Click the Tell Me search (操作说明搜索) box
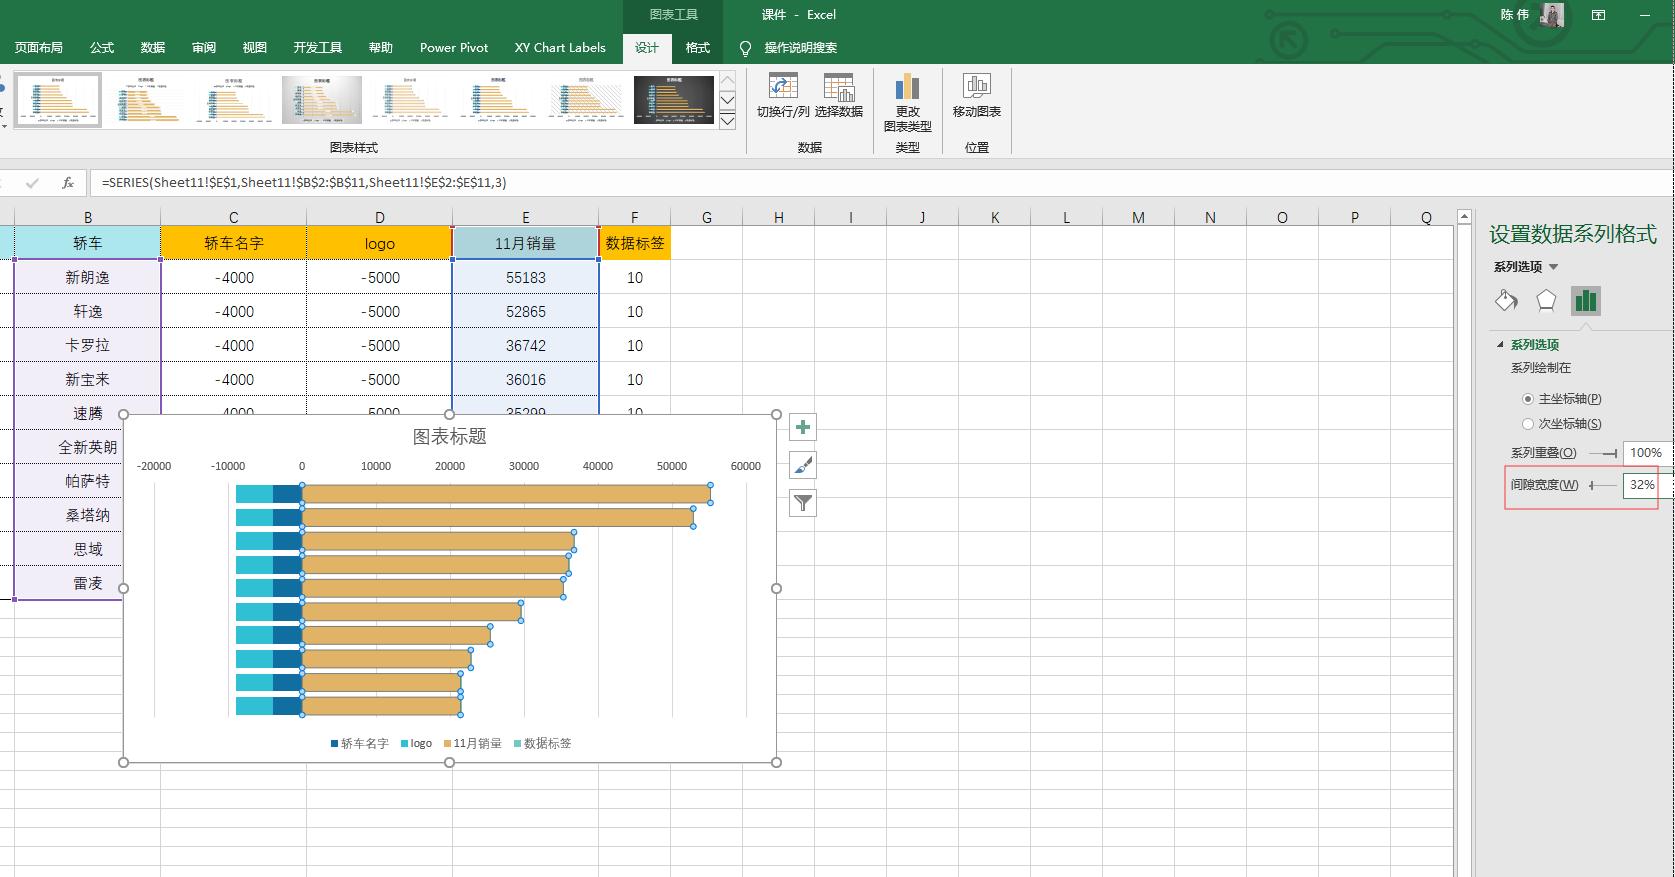Image resolution: width=1675 pixels, height=877 pixels. tap(800, 48)
